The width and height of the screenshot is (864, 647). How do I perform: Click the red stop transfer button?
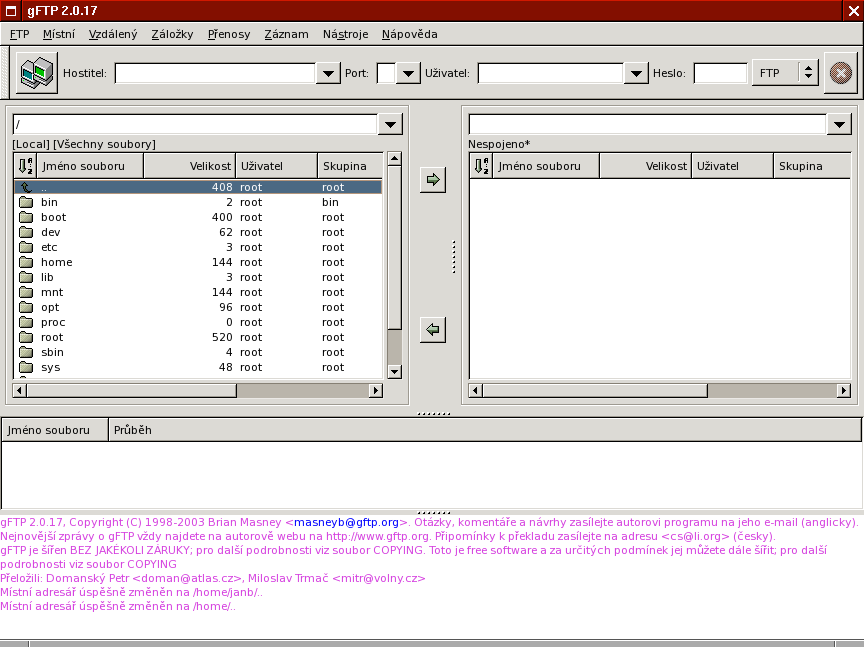[840, 73]
